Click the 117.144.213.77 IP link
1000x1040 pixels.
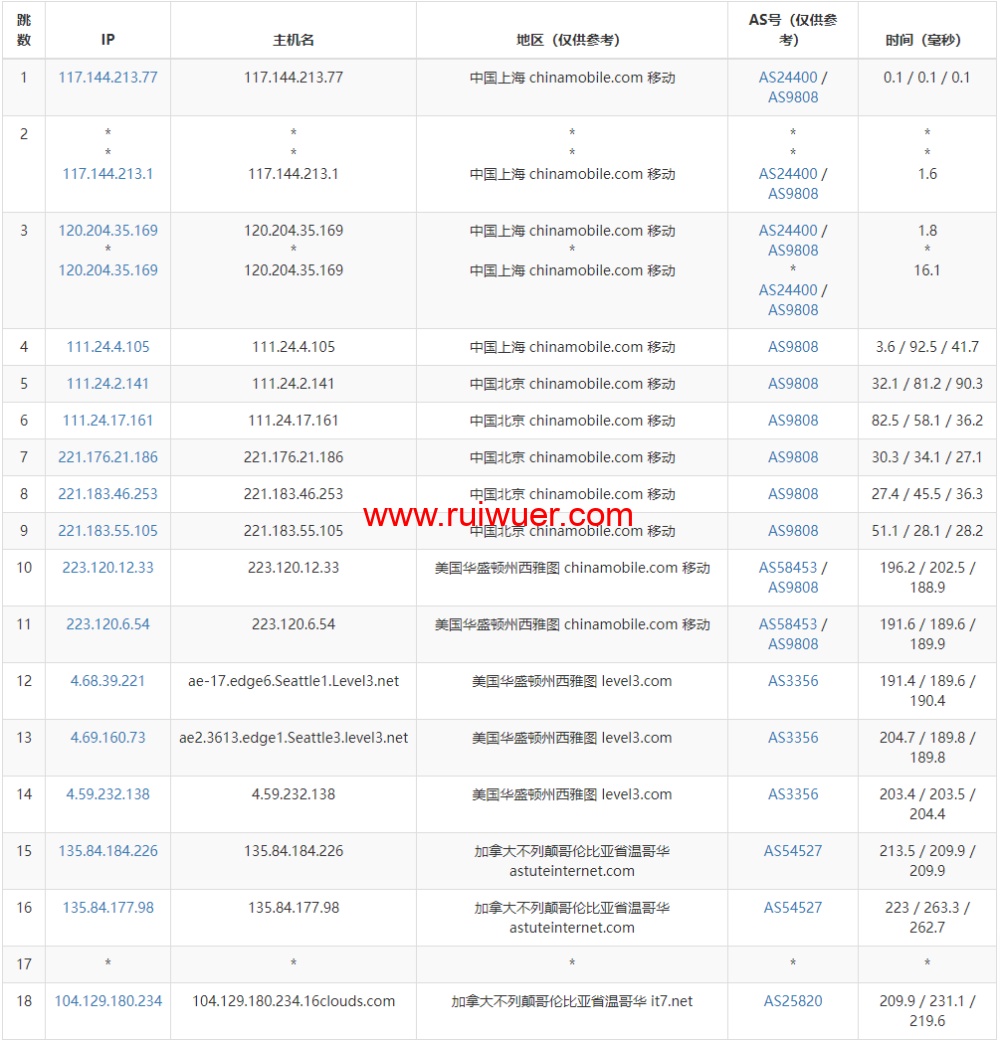108,77
